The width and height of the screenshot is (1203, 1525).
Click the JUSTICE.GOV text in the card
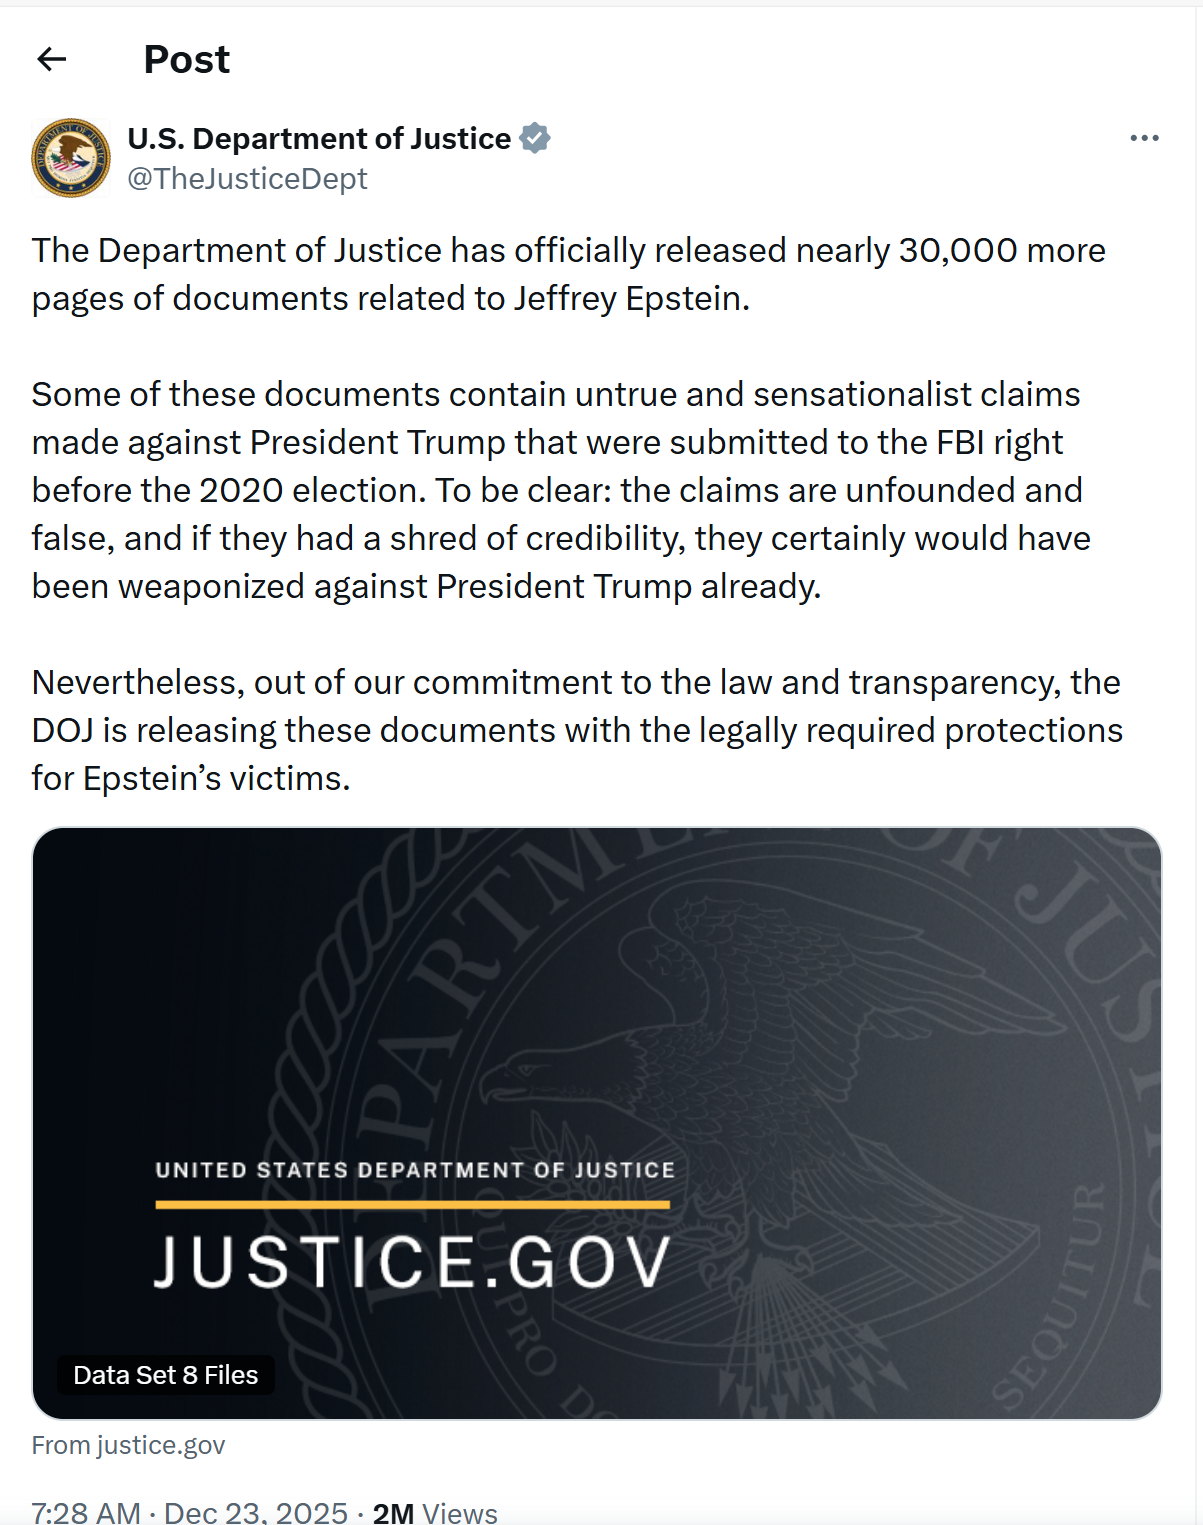point(413,1262)
